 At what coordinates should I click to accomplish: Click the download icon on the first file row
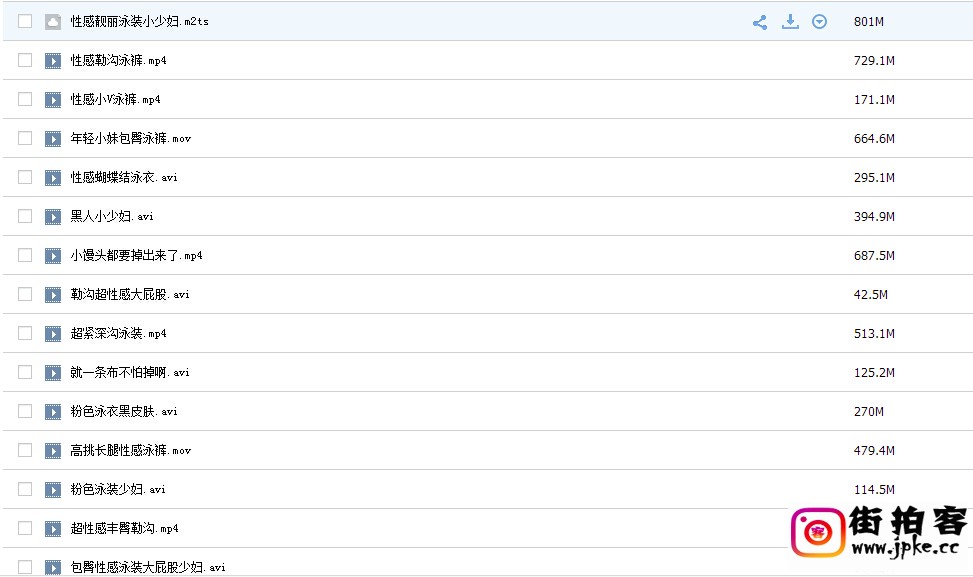pos(790,22)
